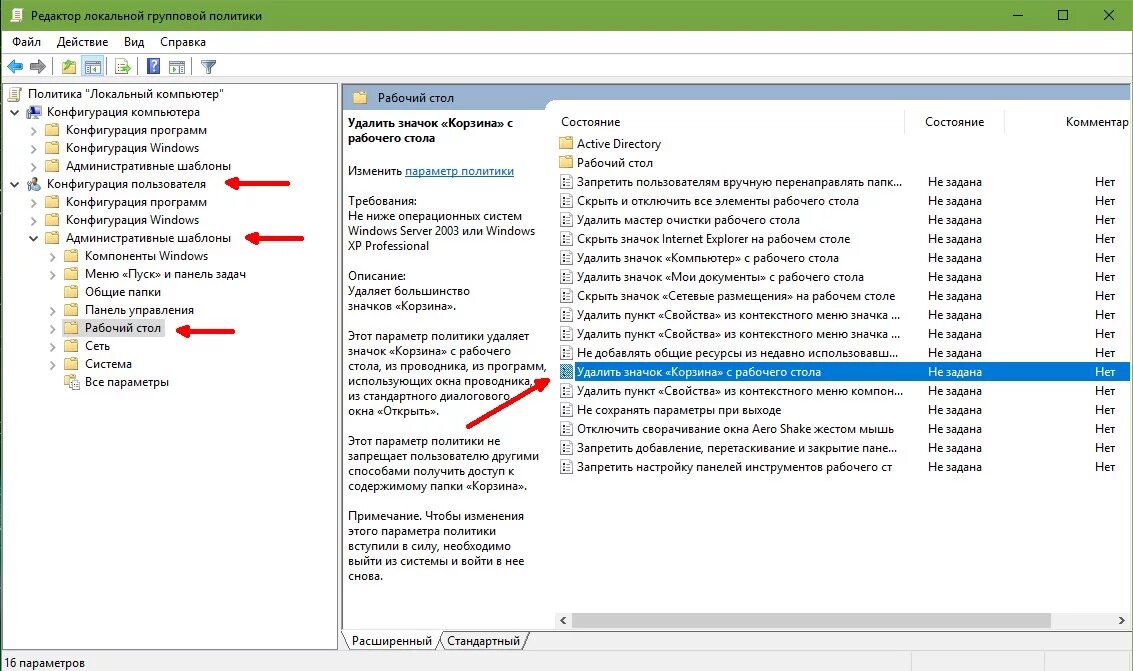Open the Действие menu
The image size is (1133, 671).
tap(82, 42)
